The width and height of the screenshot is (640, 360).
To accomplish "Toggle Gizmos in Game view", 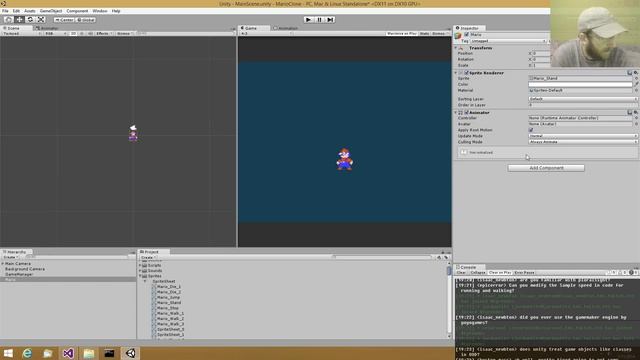I will click(x=440, y=33).
